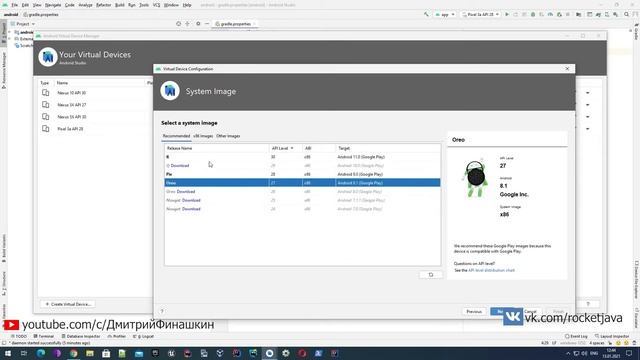Image resolution: width=640 pixels, height=360 pixels.
Task: Open the Profiler tool window
Action: [x=117, y=336]
